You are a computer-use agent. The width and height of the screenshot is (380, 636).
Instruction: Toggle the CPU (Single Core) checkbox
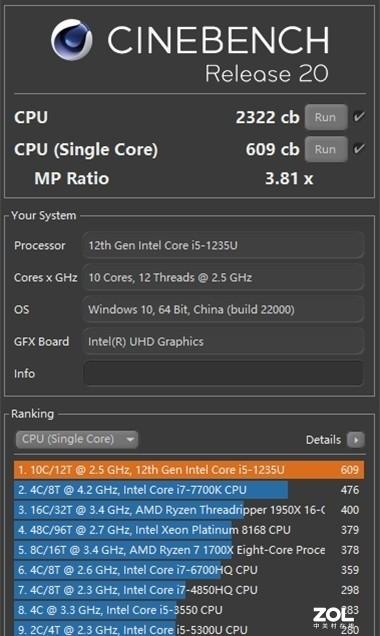coord(359,149)
